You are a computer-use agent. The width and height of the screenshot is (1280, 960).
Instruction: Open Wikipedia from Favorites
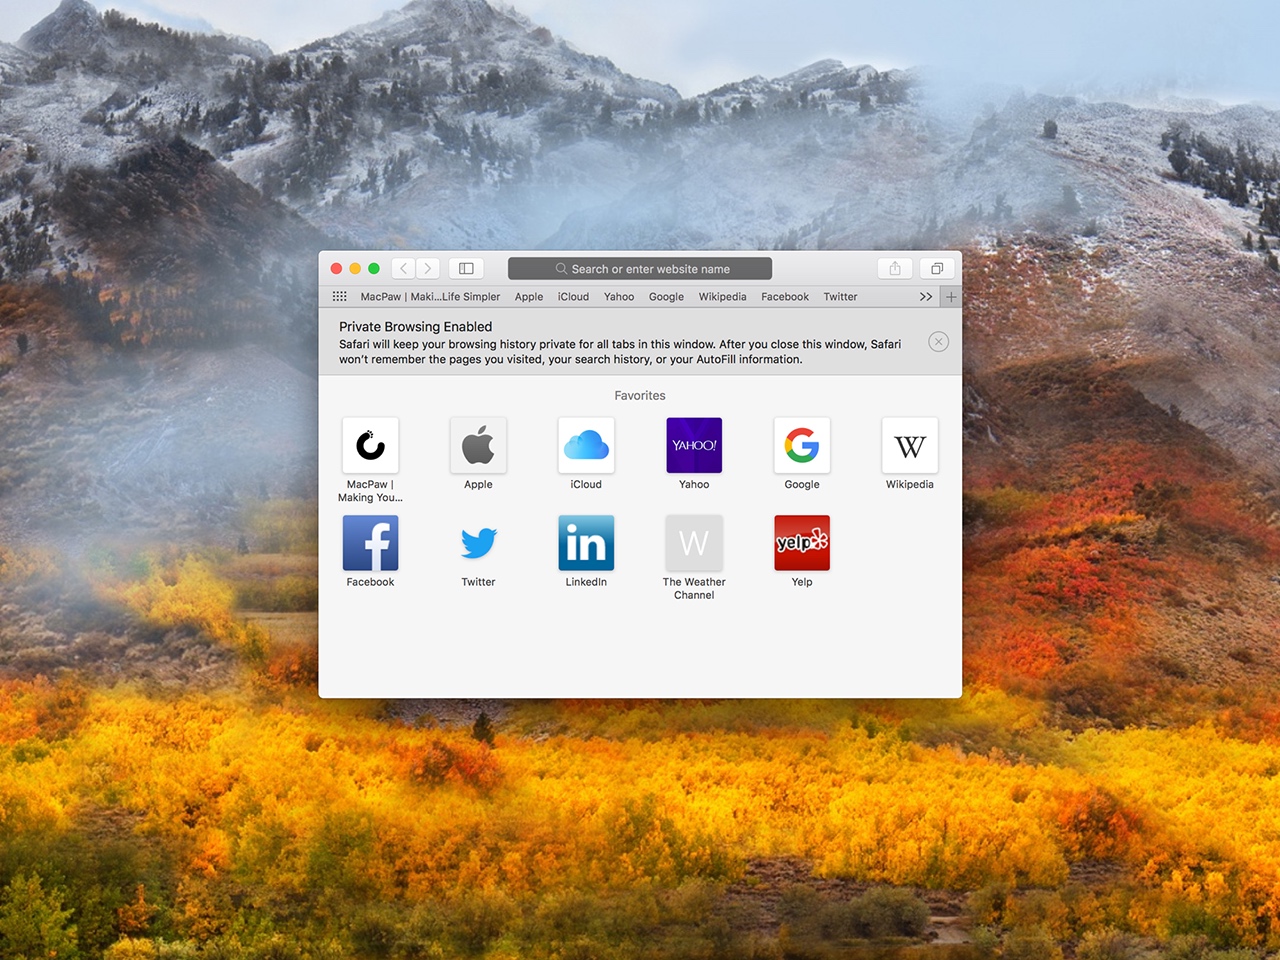pyautogui.click(x=909, y=445)
